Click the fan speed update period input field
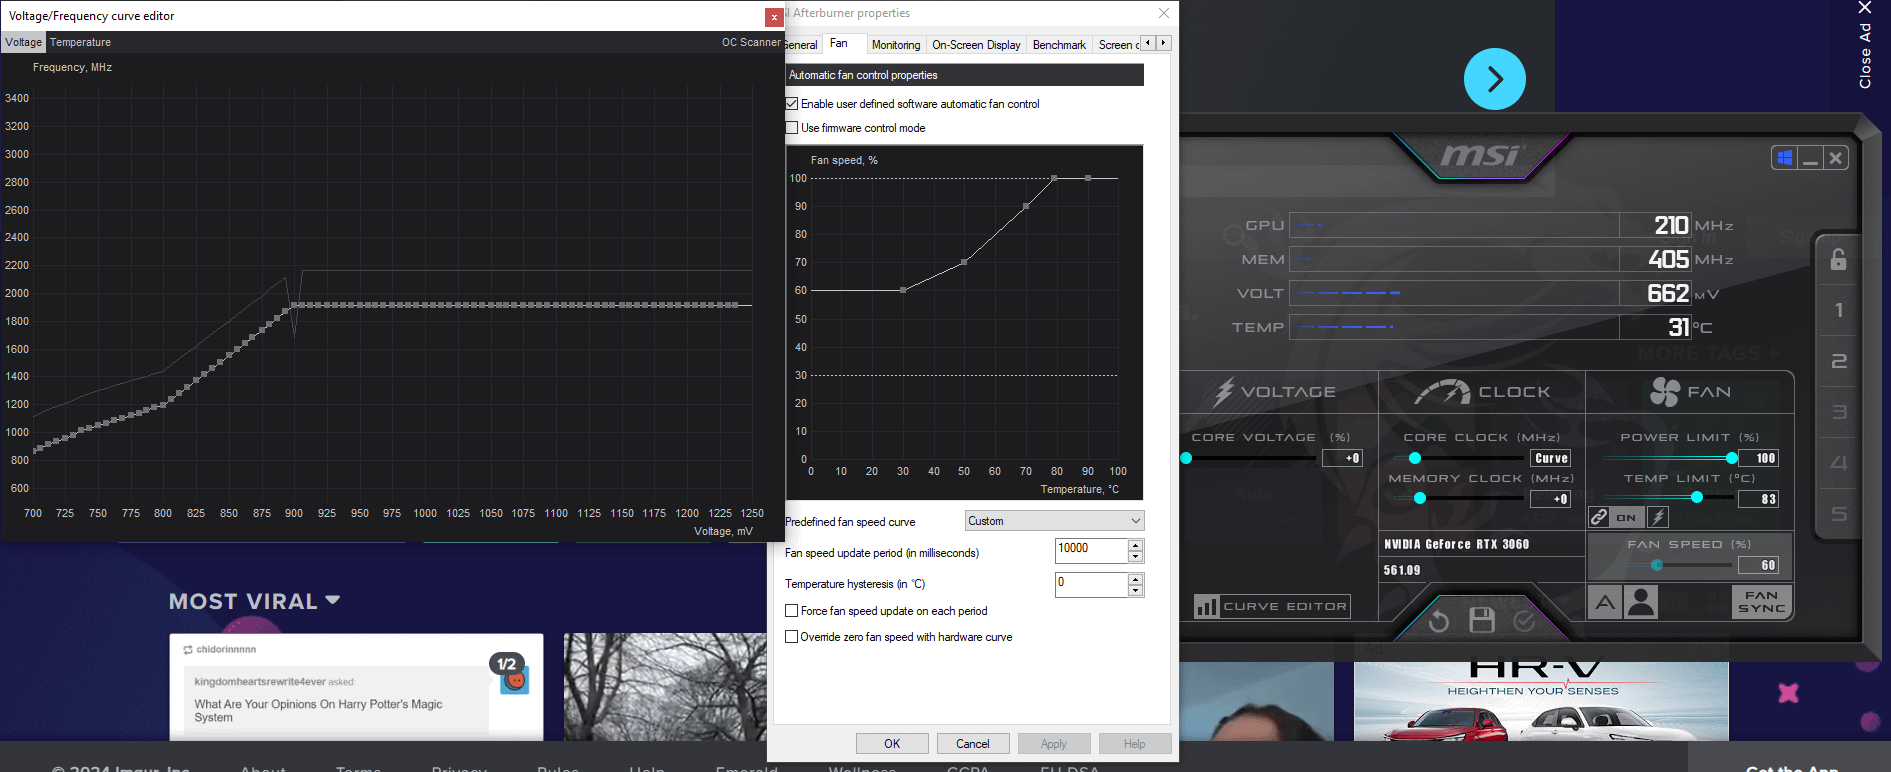This screenshot has height=772, width=1891. pos(1091,551)
